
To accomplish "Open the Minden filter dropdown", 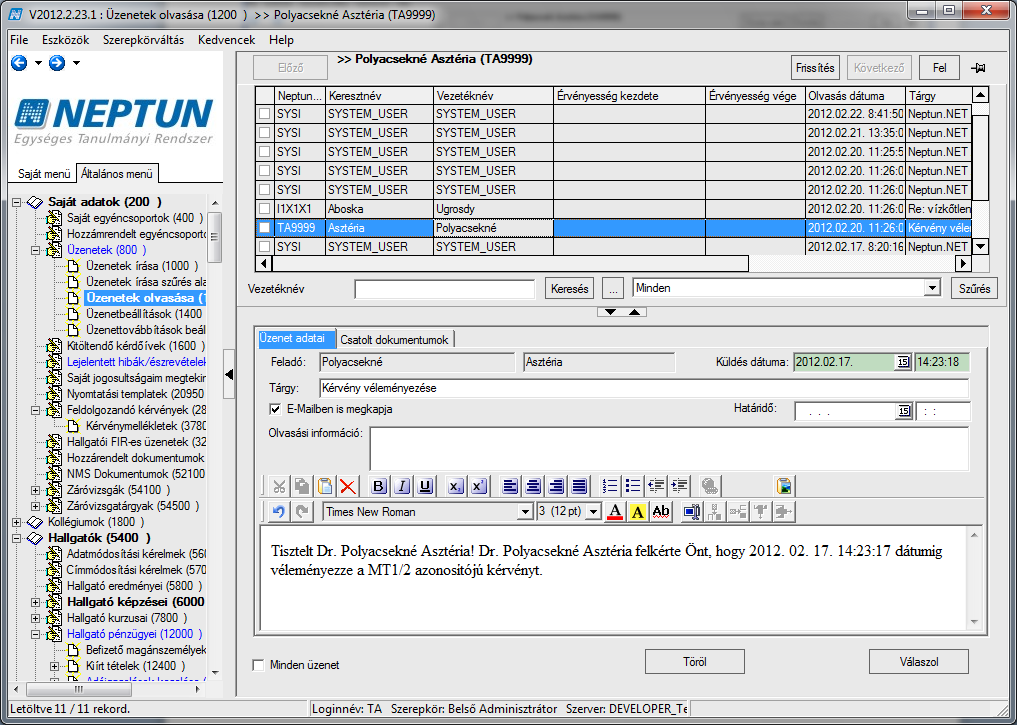I will (932, 288).
